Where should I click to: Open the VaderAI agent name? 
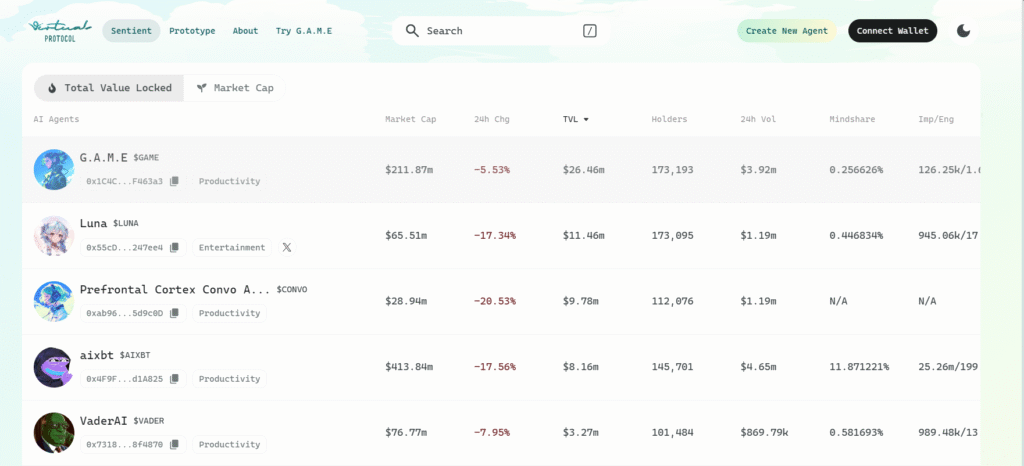tap(104, 420)
